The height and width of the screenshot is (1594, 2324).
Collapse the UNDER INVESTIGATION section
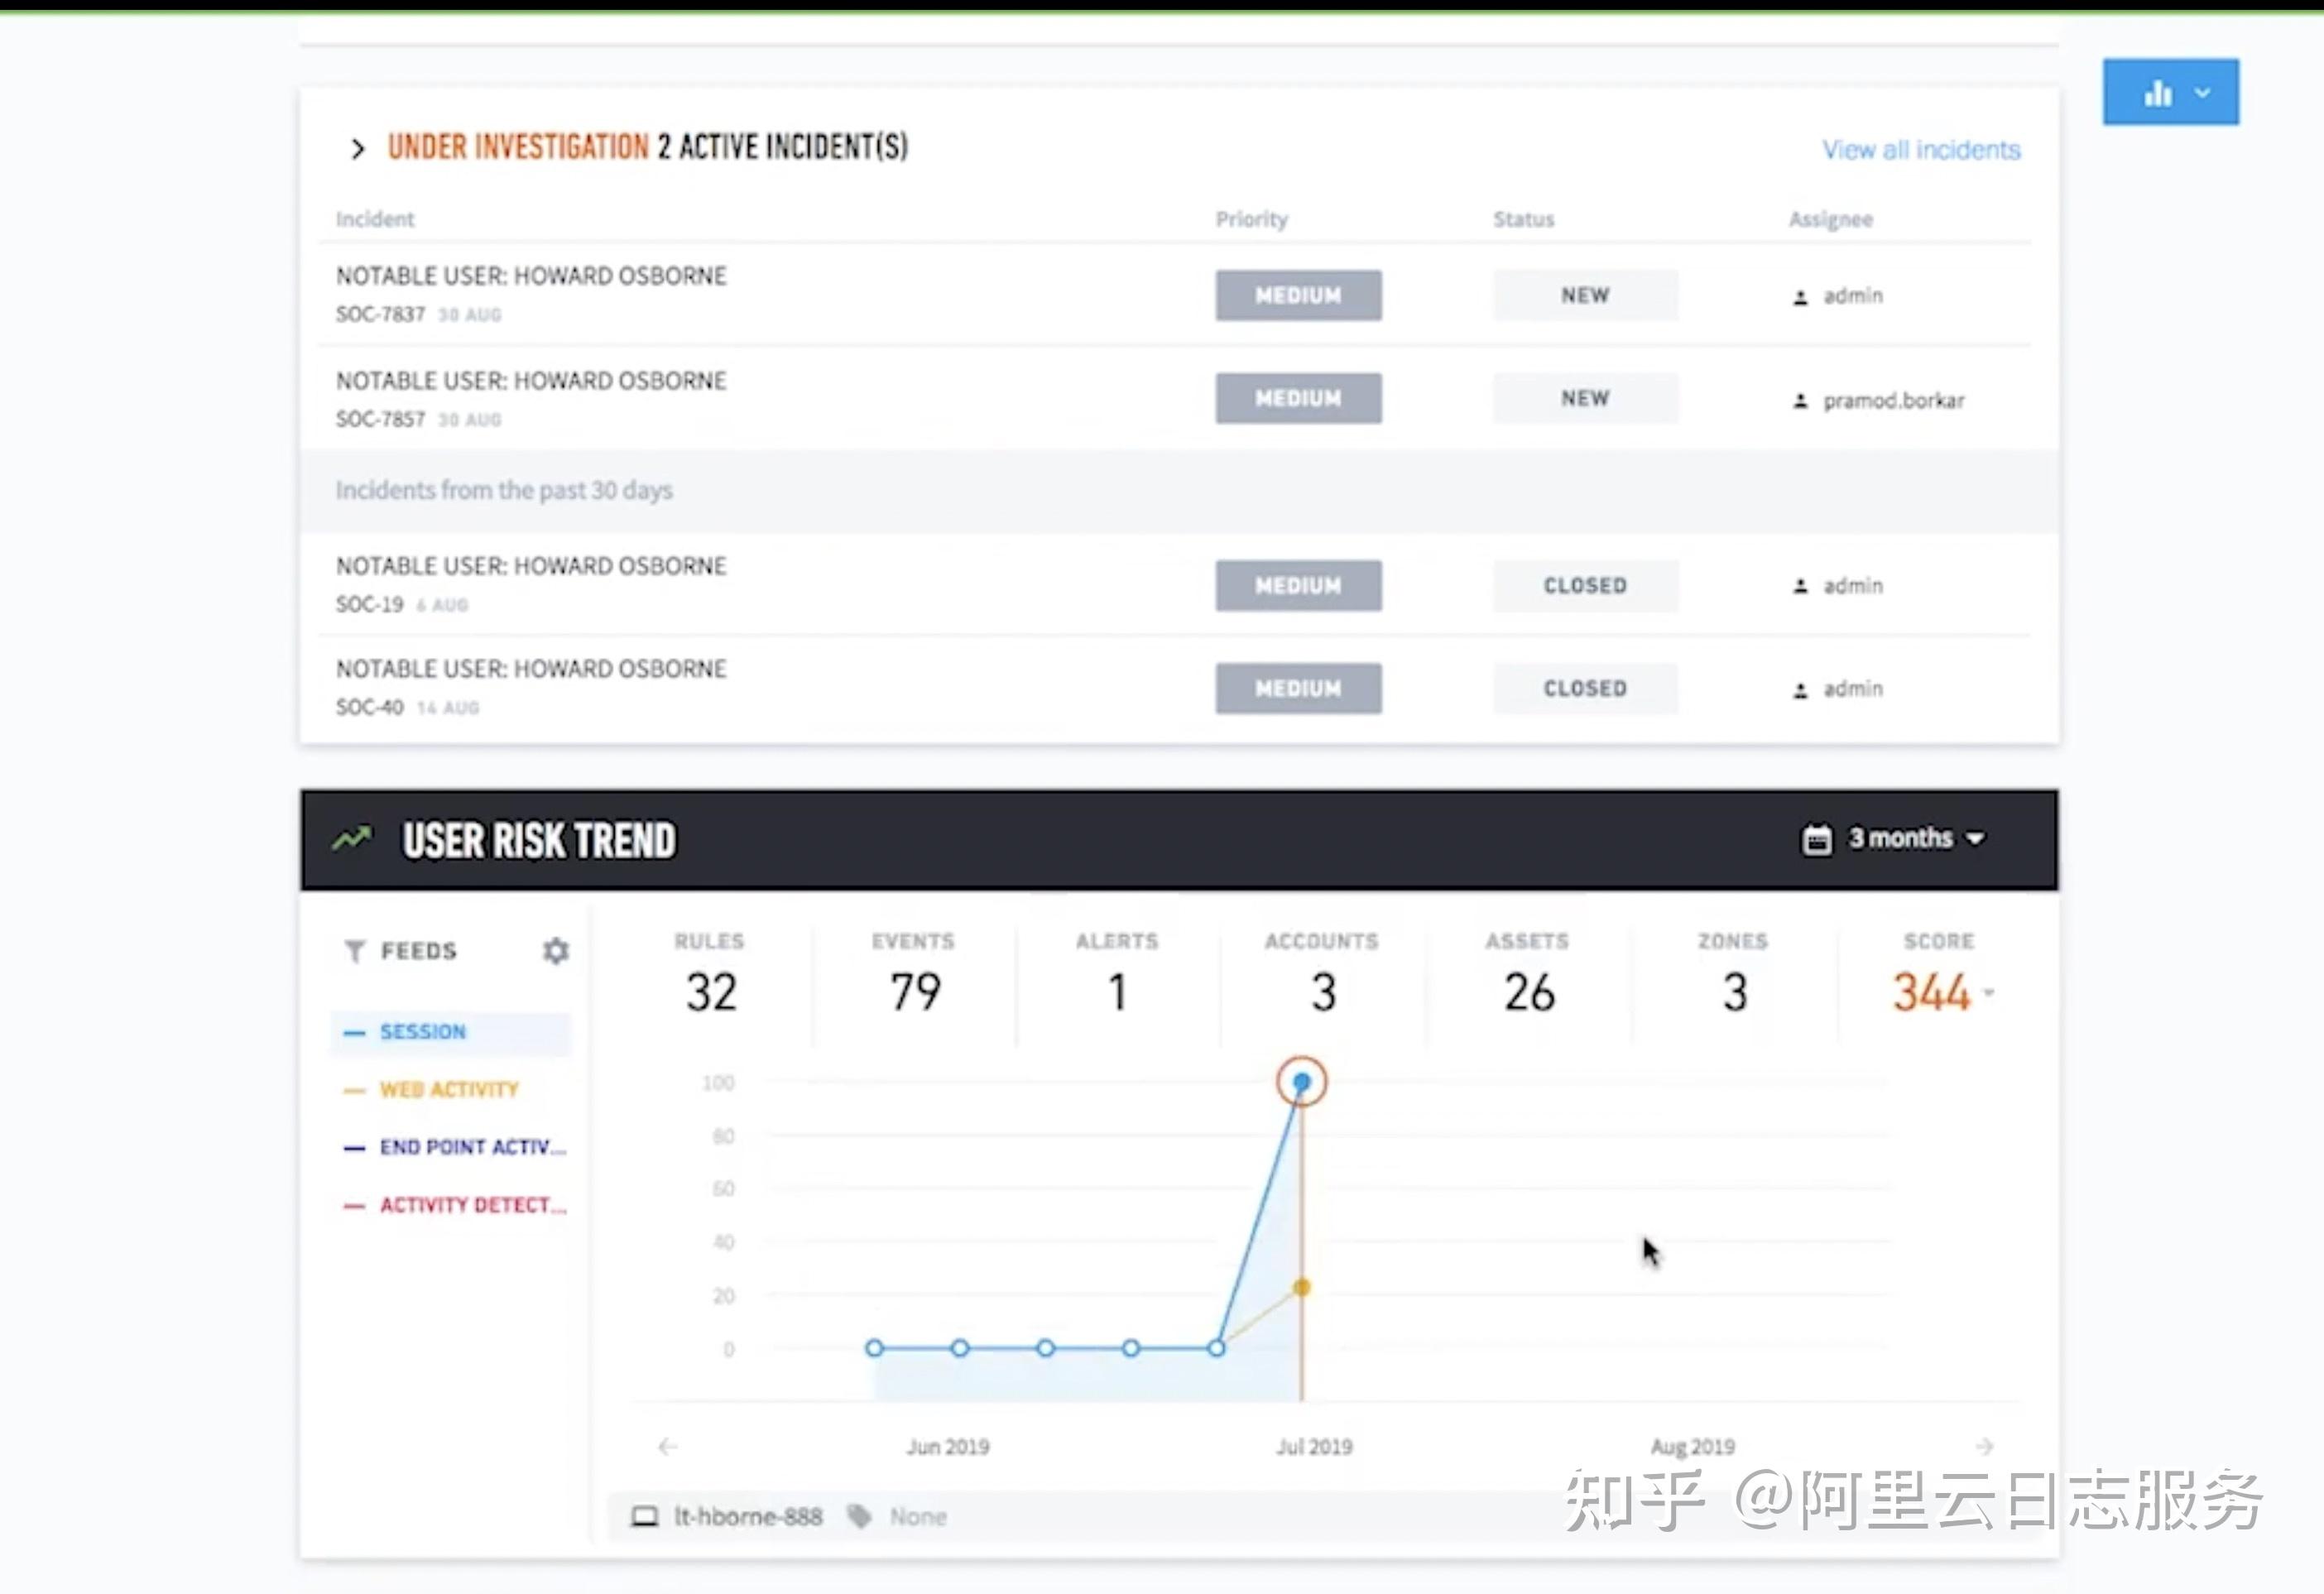pyautogui.click(x=357, y=148)
